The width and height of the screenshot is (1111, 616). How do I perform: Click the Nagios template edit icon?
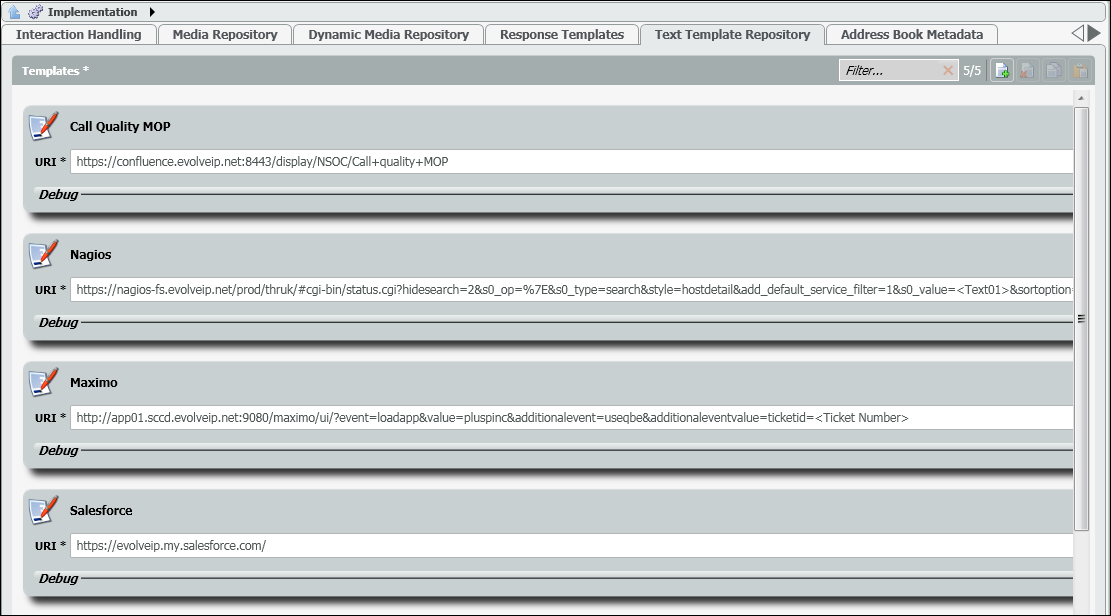(x=44, y=254)
